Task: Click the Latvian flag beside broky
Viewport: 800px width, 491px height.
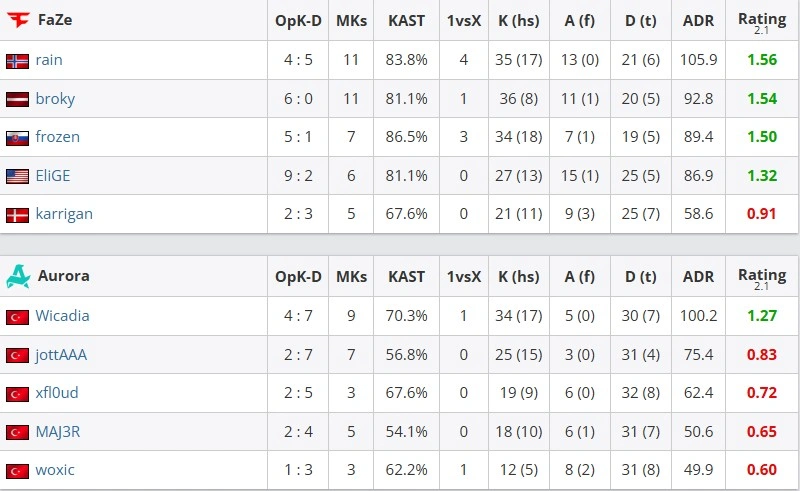Action: coord(17,100)
